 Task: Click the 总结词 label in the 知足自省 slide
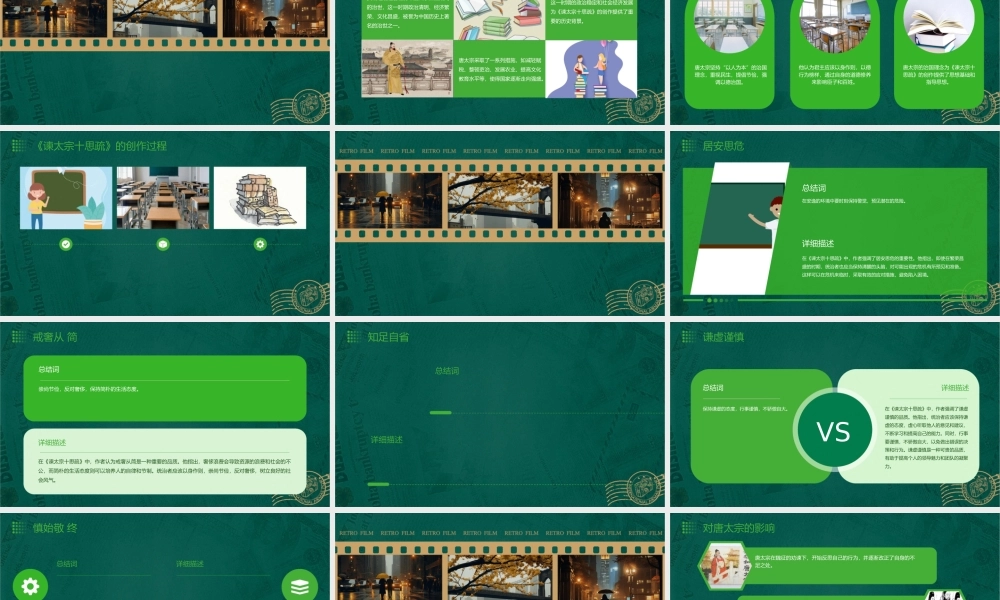point(446,371)
